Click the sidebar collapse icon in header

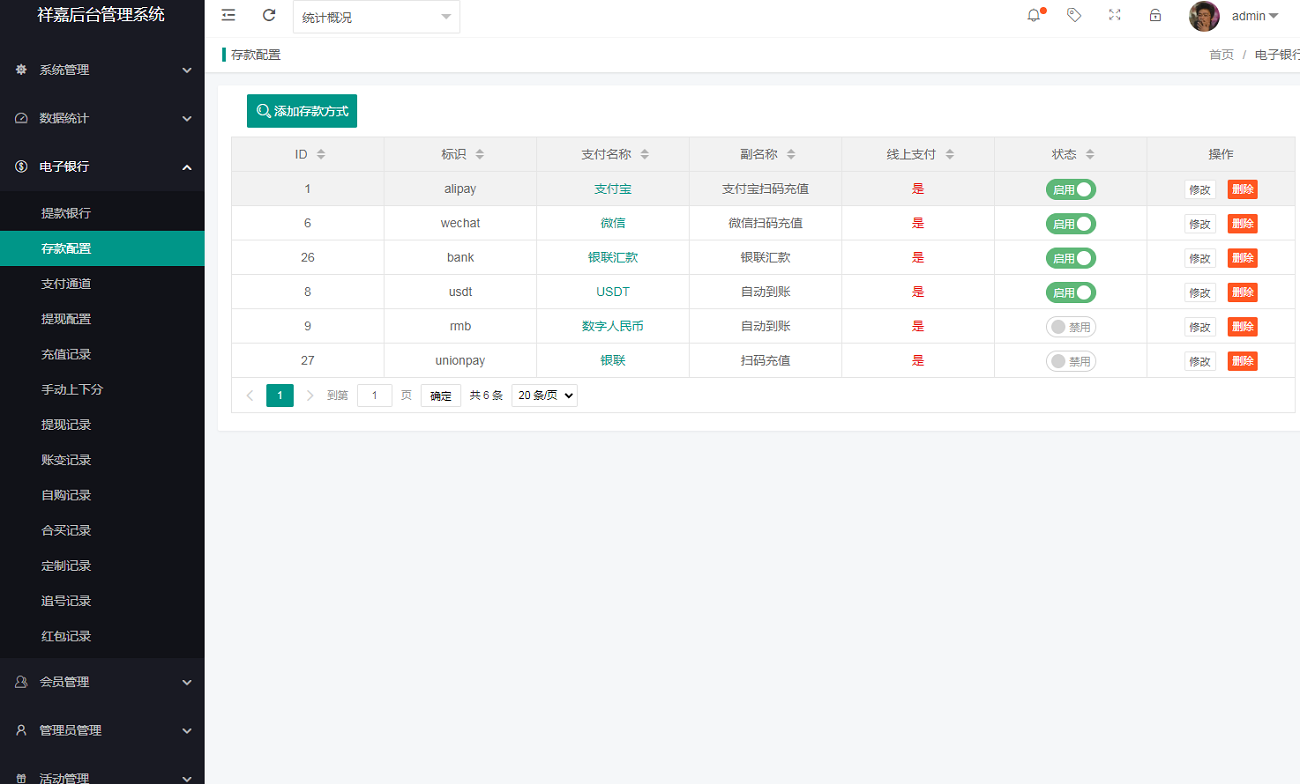[x=229, y=15]
